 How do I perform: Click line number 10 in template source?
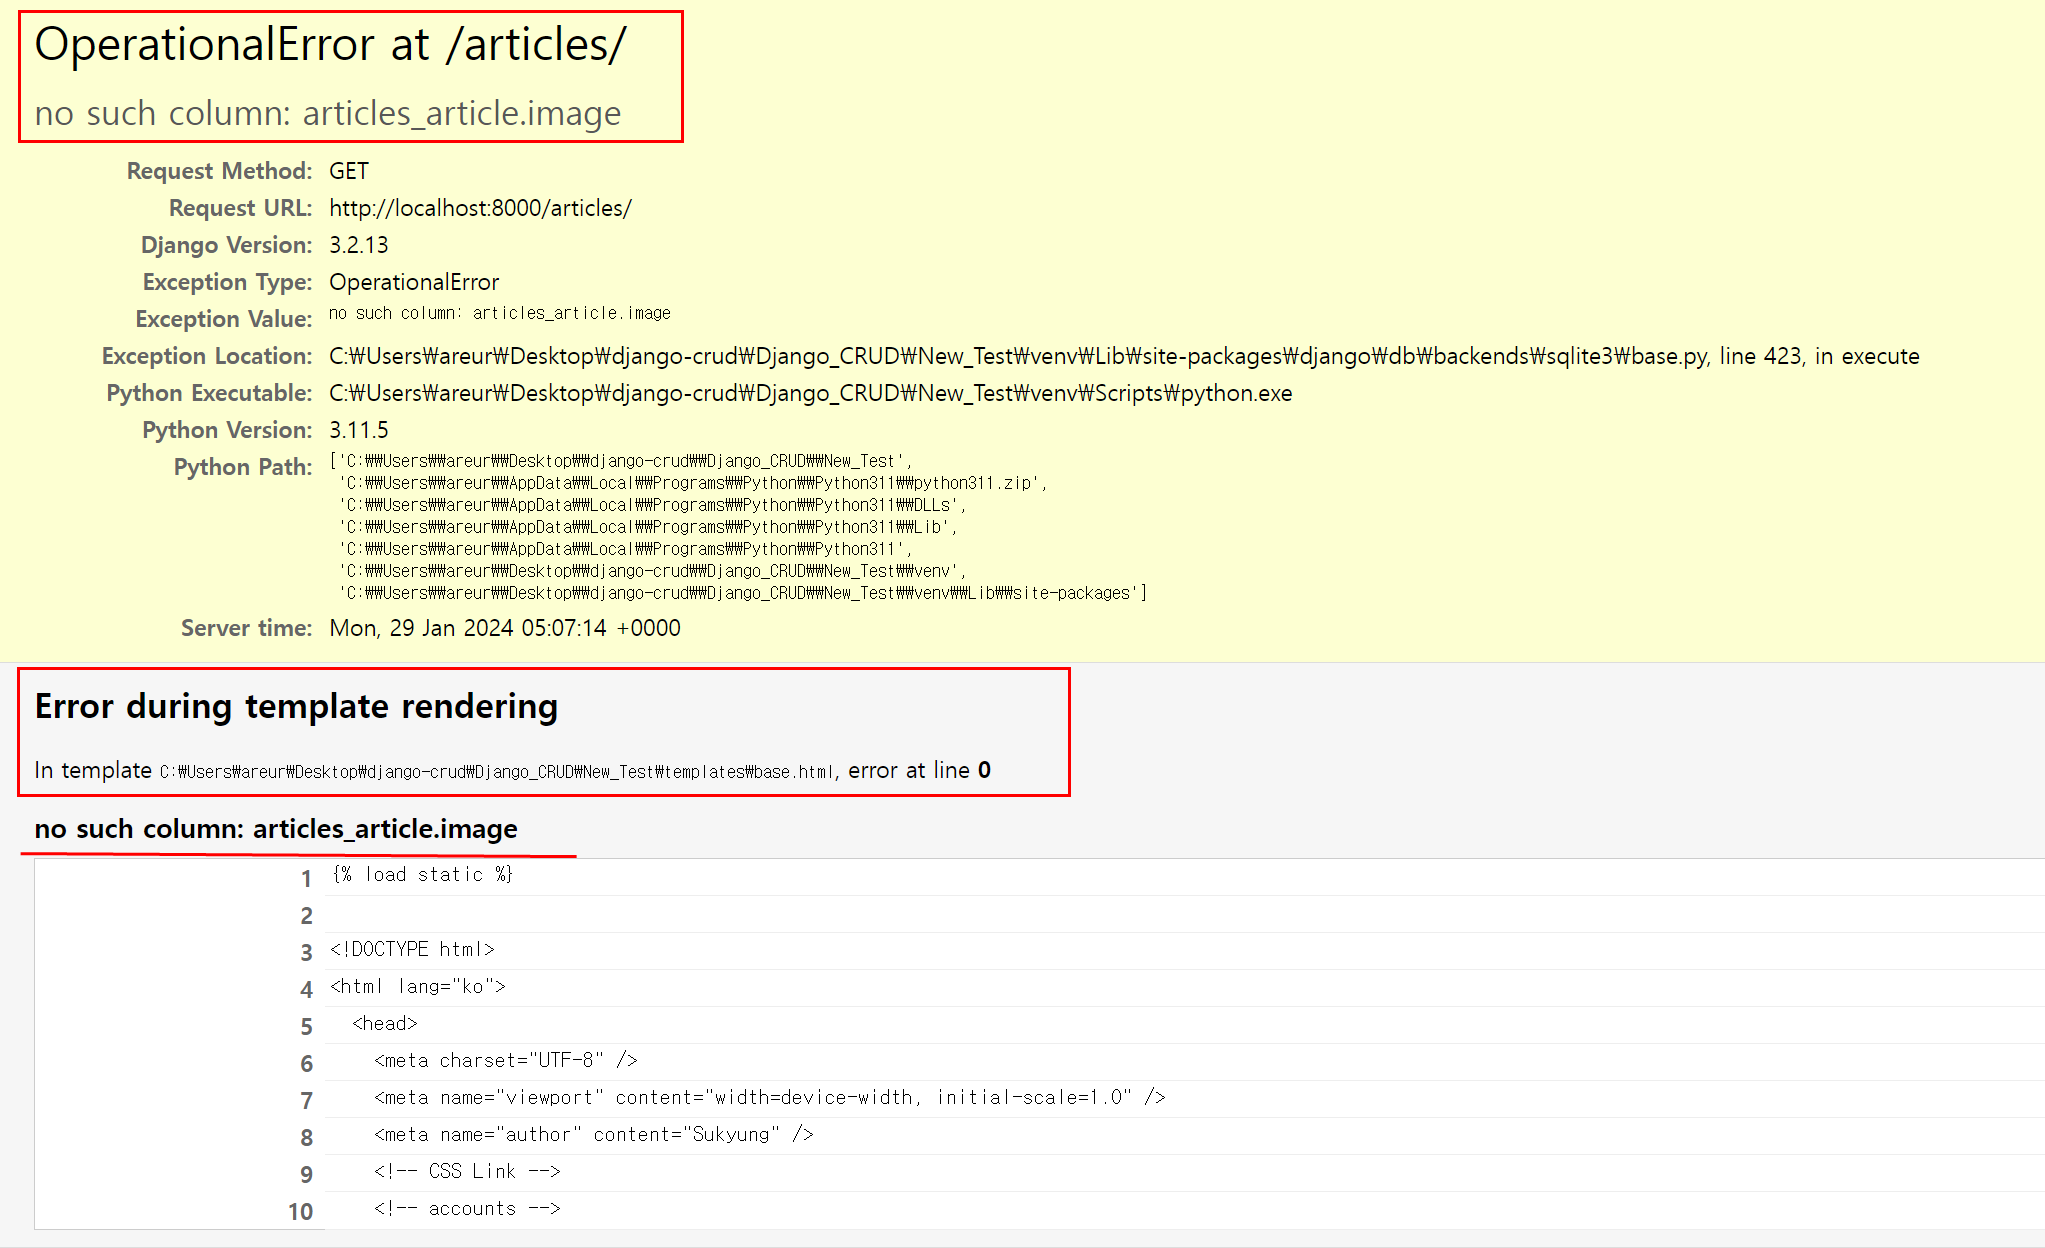(x=300, y=1211)
